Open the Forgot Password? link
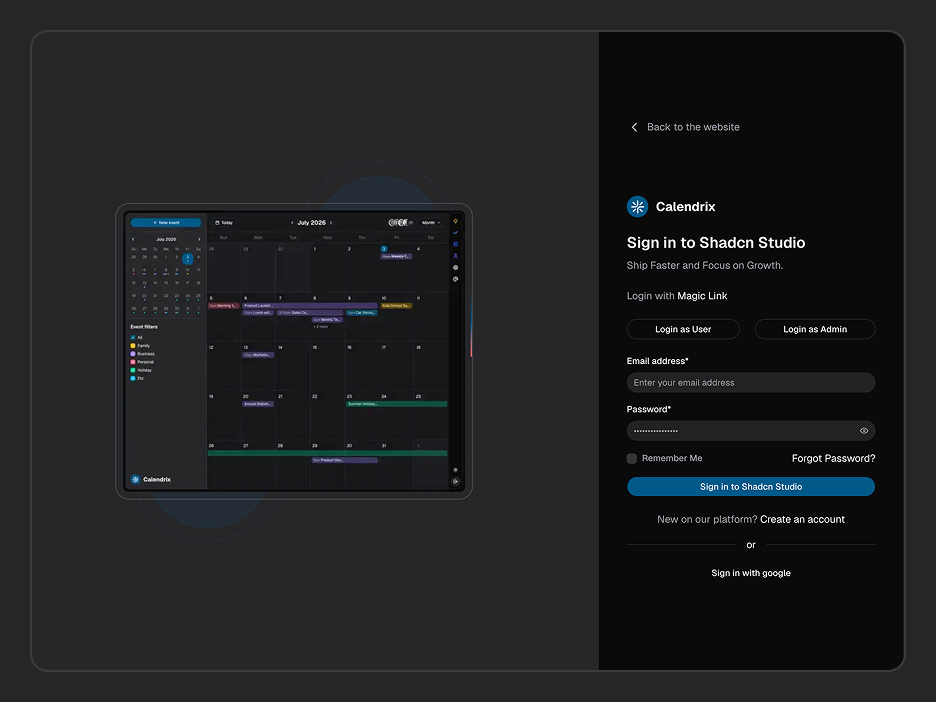 [x=833, y=458]
